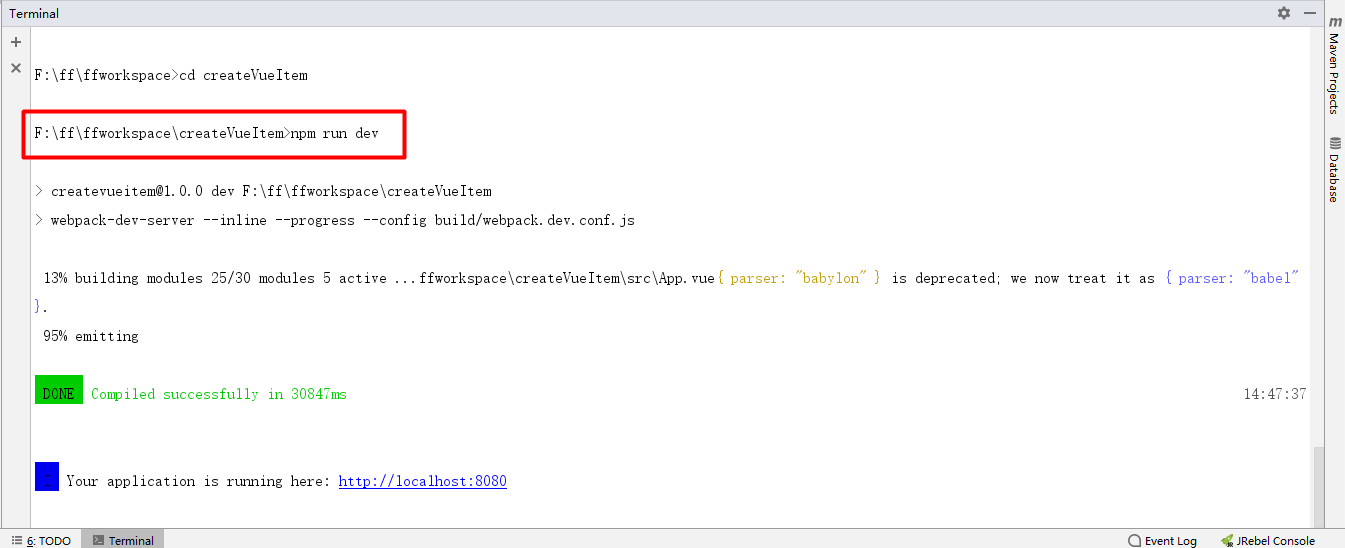Image resolution: width=1345 pixels, height=548 pixels.
Task: Add a new terminal session with plus
Action: pyautogui.click(x=16, y=42)
